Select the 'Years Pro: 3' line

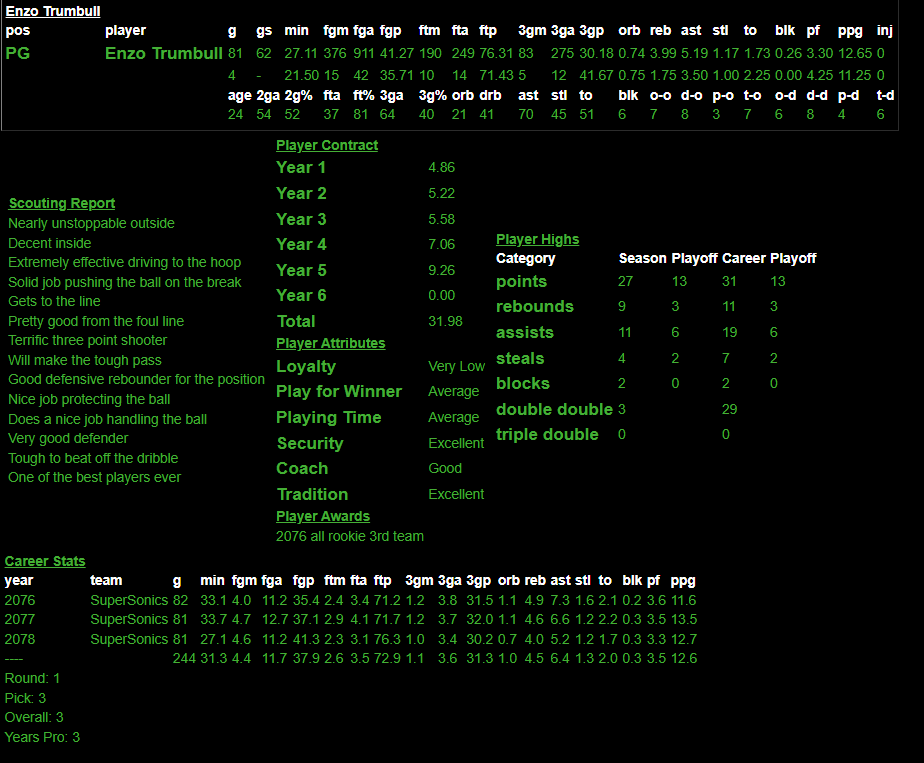click(42, 737)
